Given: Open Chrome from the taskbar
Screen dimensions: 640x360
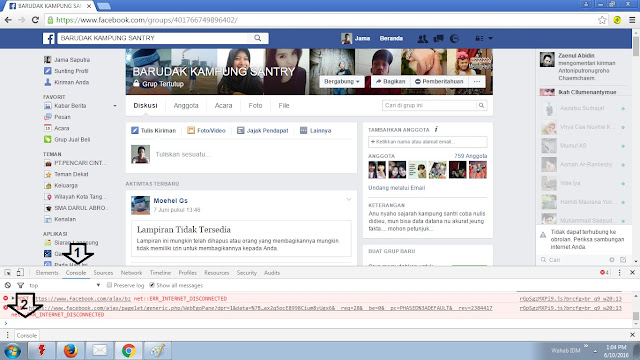Looking at the screenshot, I should coord(129,351).
